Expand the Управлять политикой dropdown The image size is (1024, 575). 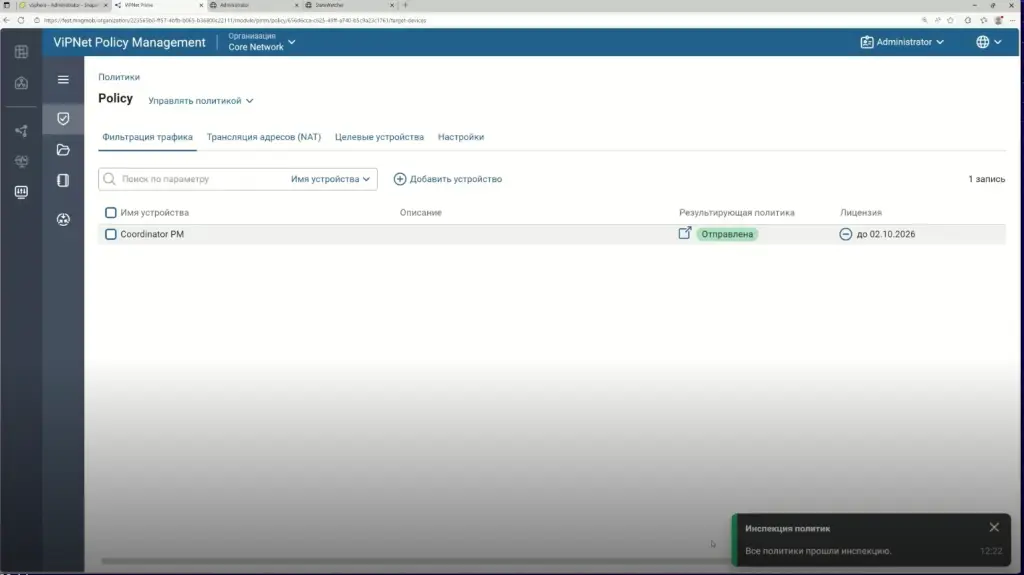tap(200, 101)
